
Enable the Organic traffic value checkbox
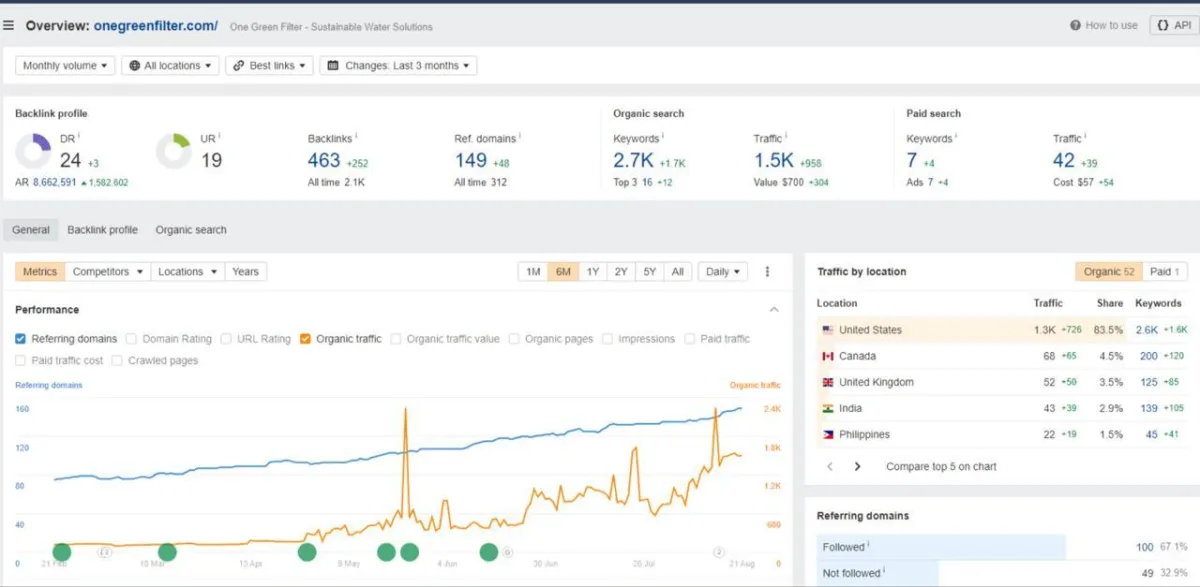pos(396,339)
